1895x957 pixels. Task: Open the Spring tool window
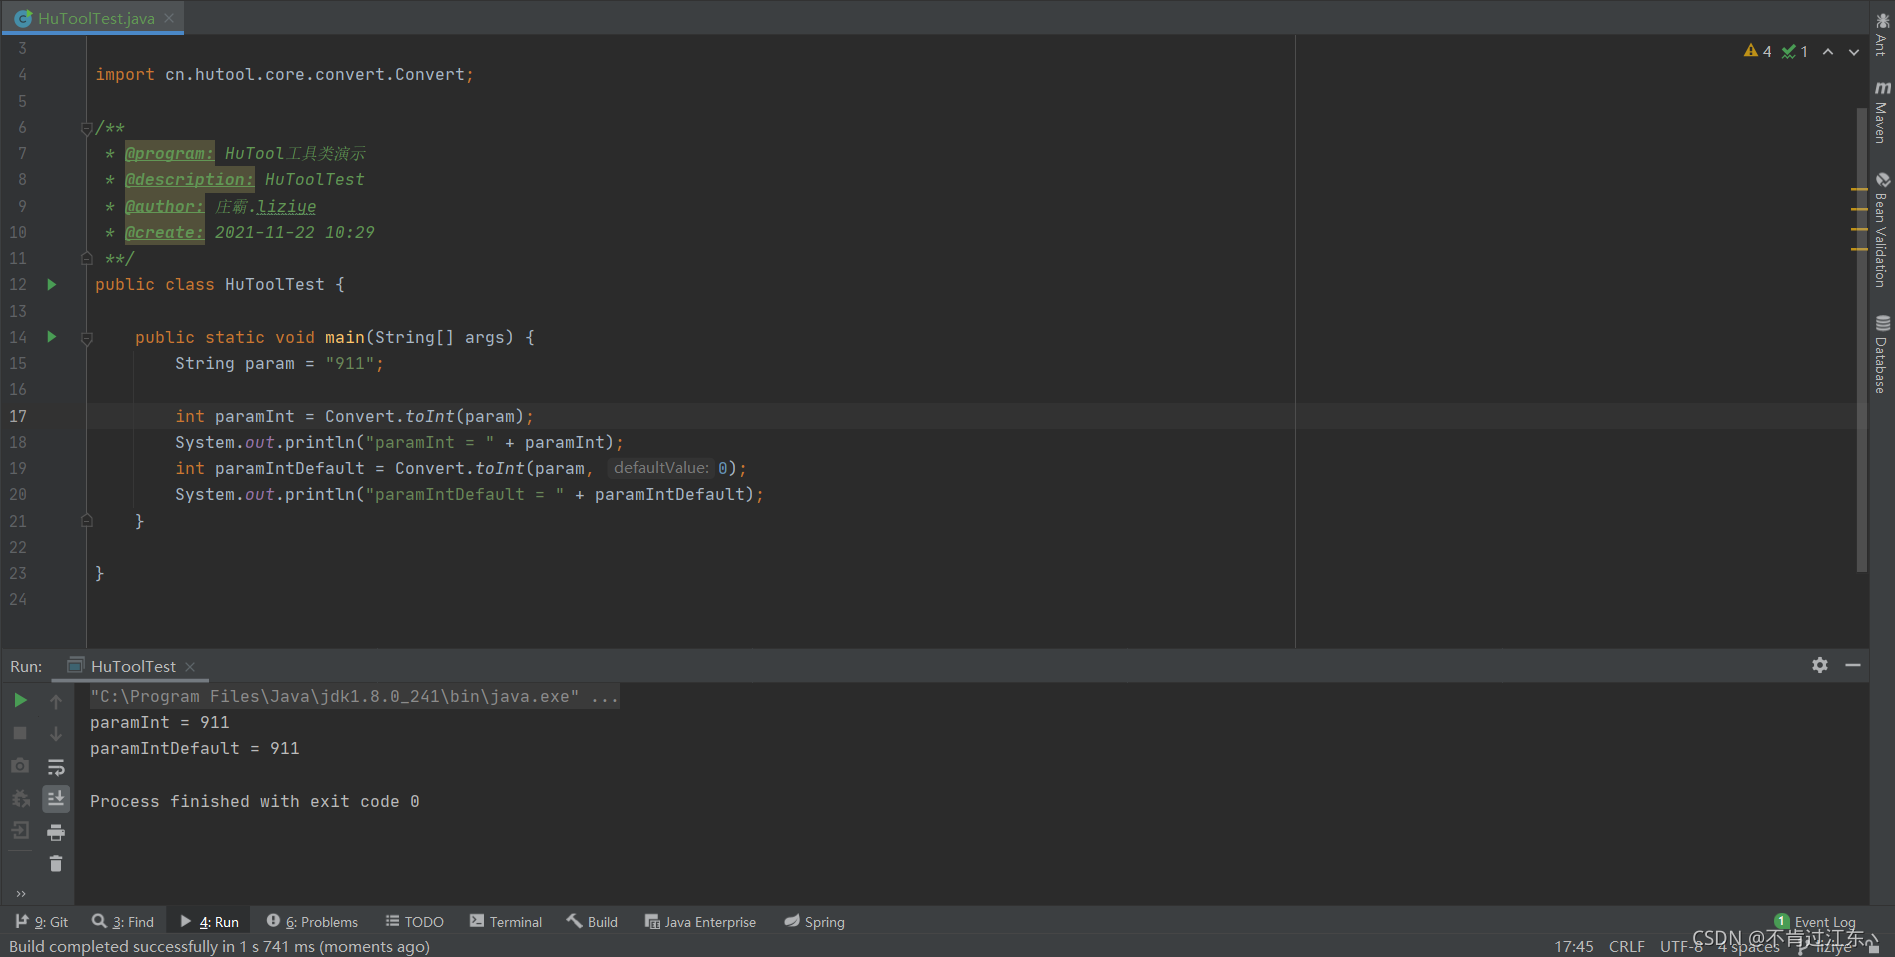coord(815,922)
